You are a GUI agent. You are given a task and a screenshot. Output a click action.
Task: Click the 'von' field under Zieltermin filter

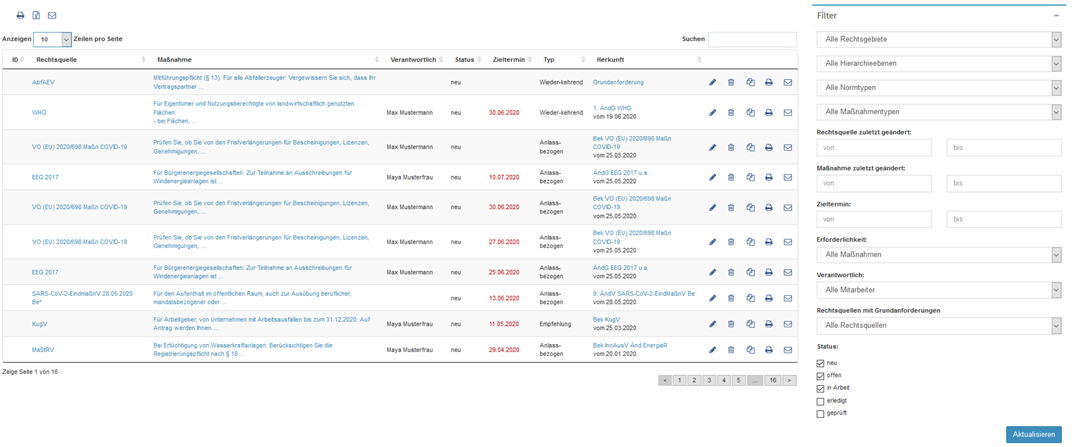tap(874, 219)
